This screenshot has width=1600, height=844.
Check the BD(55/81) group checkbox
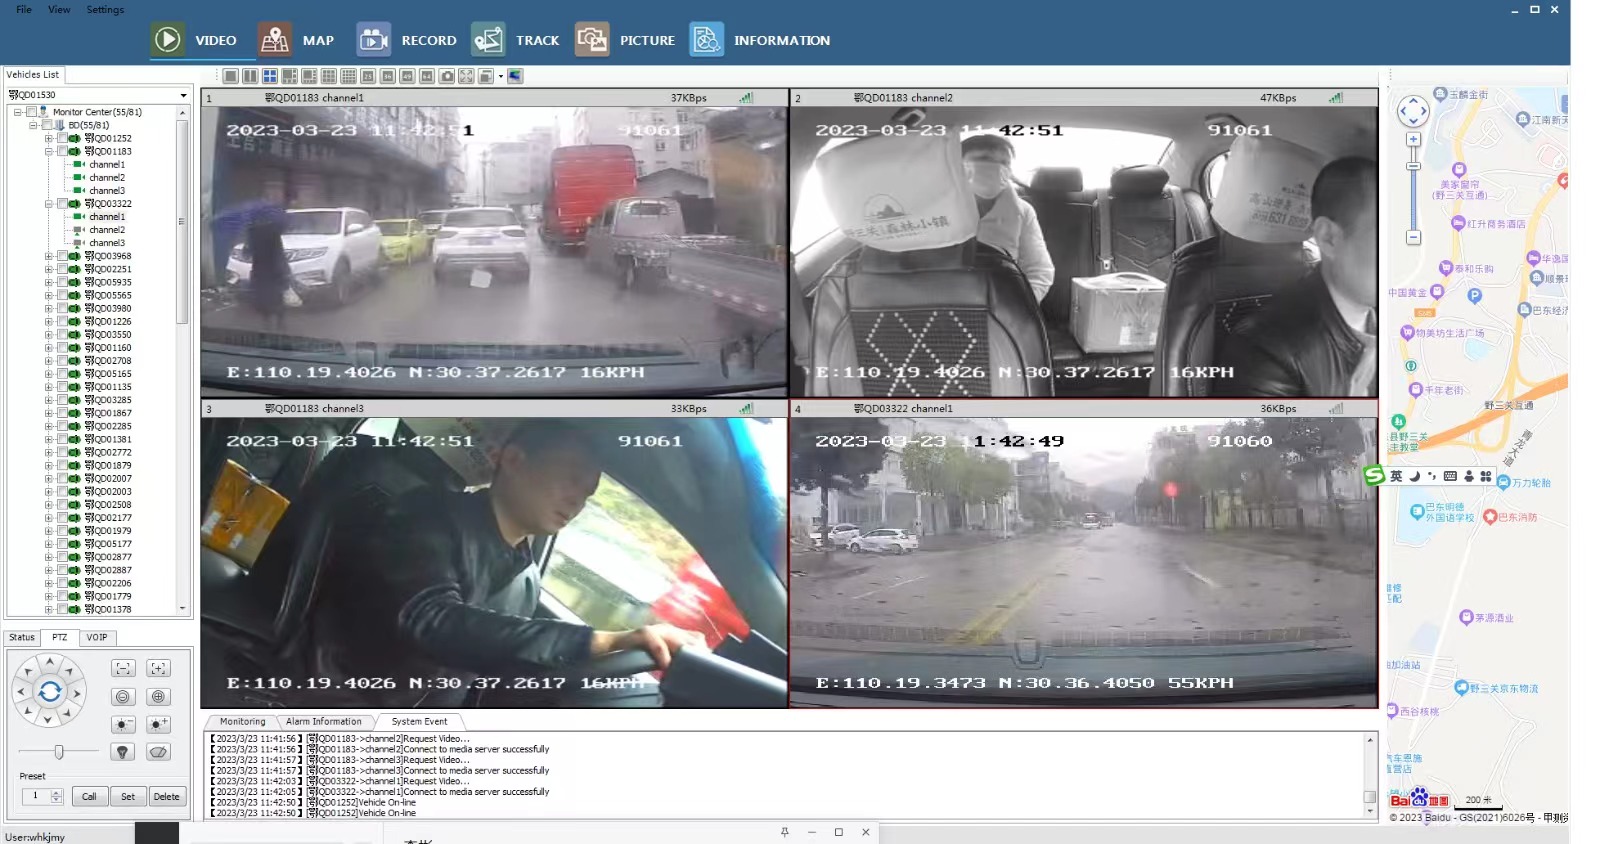coord(47,125)
